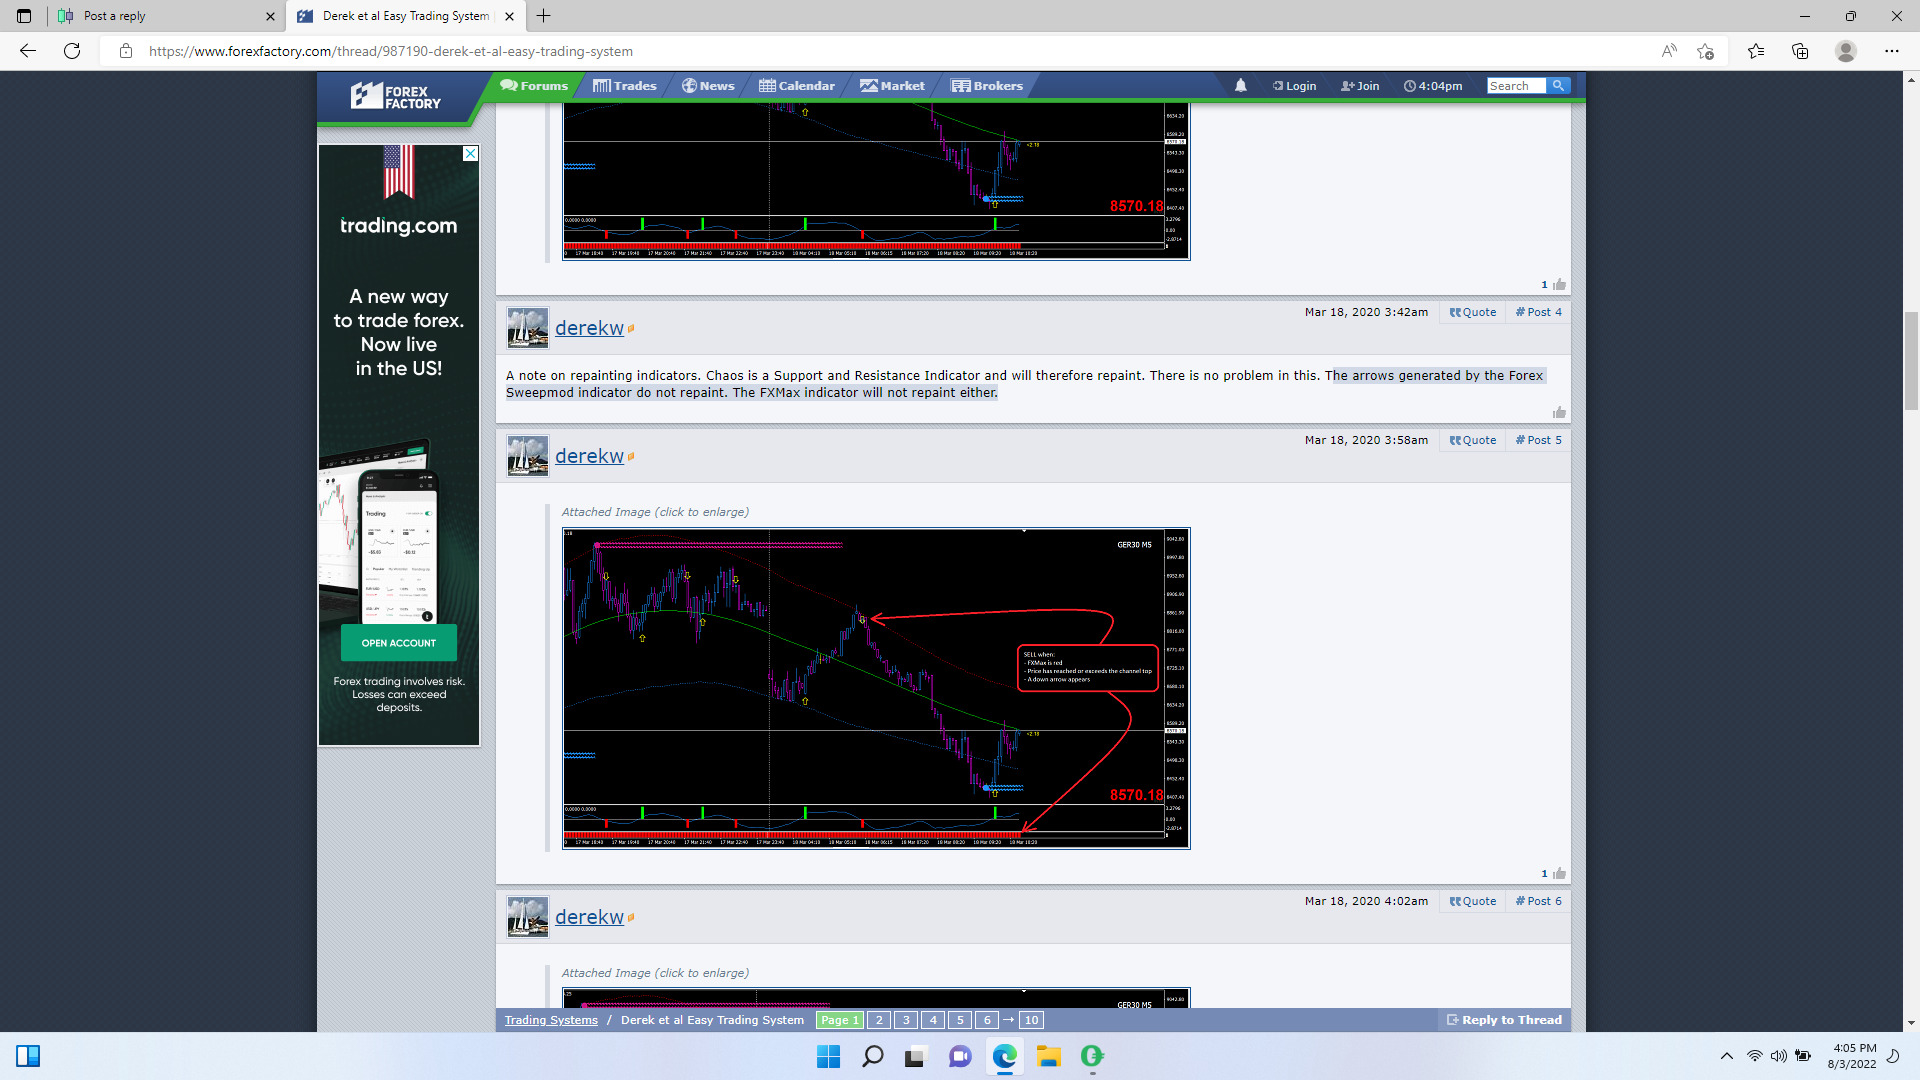This screenshot has width=1920, height=1080.
Task: Expand the system tray hidden icons chevron
Action: click(x=1726, y=1056)
